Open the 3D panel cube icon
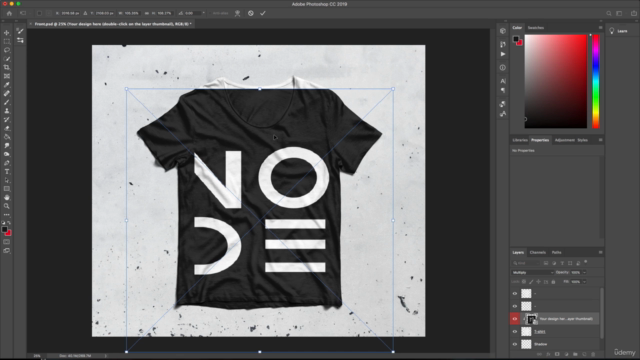The image size is (640, 360). [x=503, y=31]
